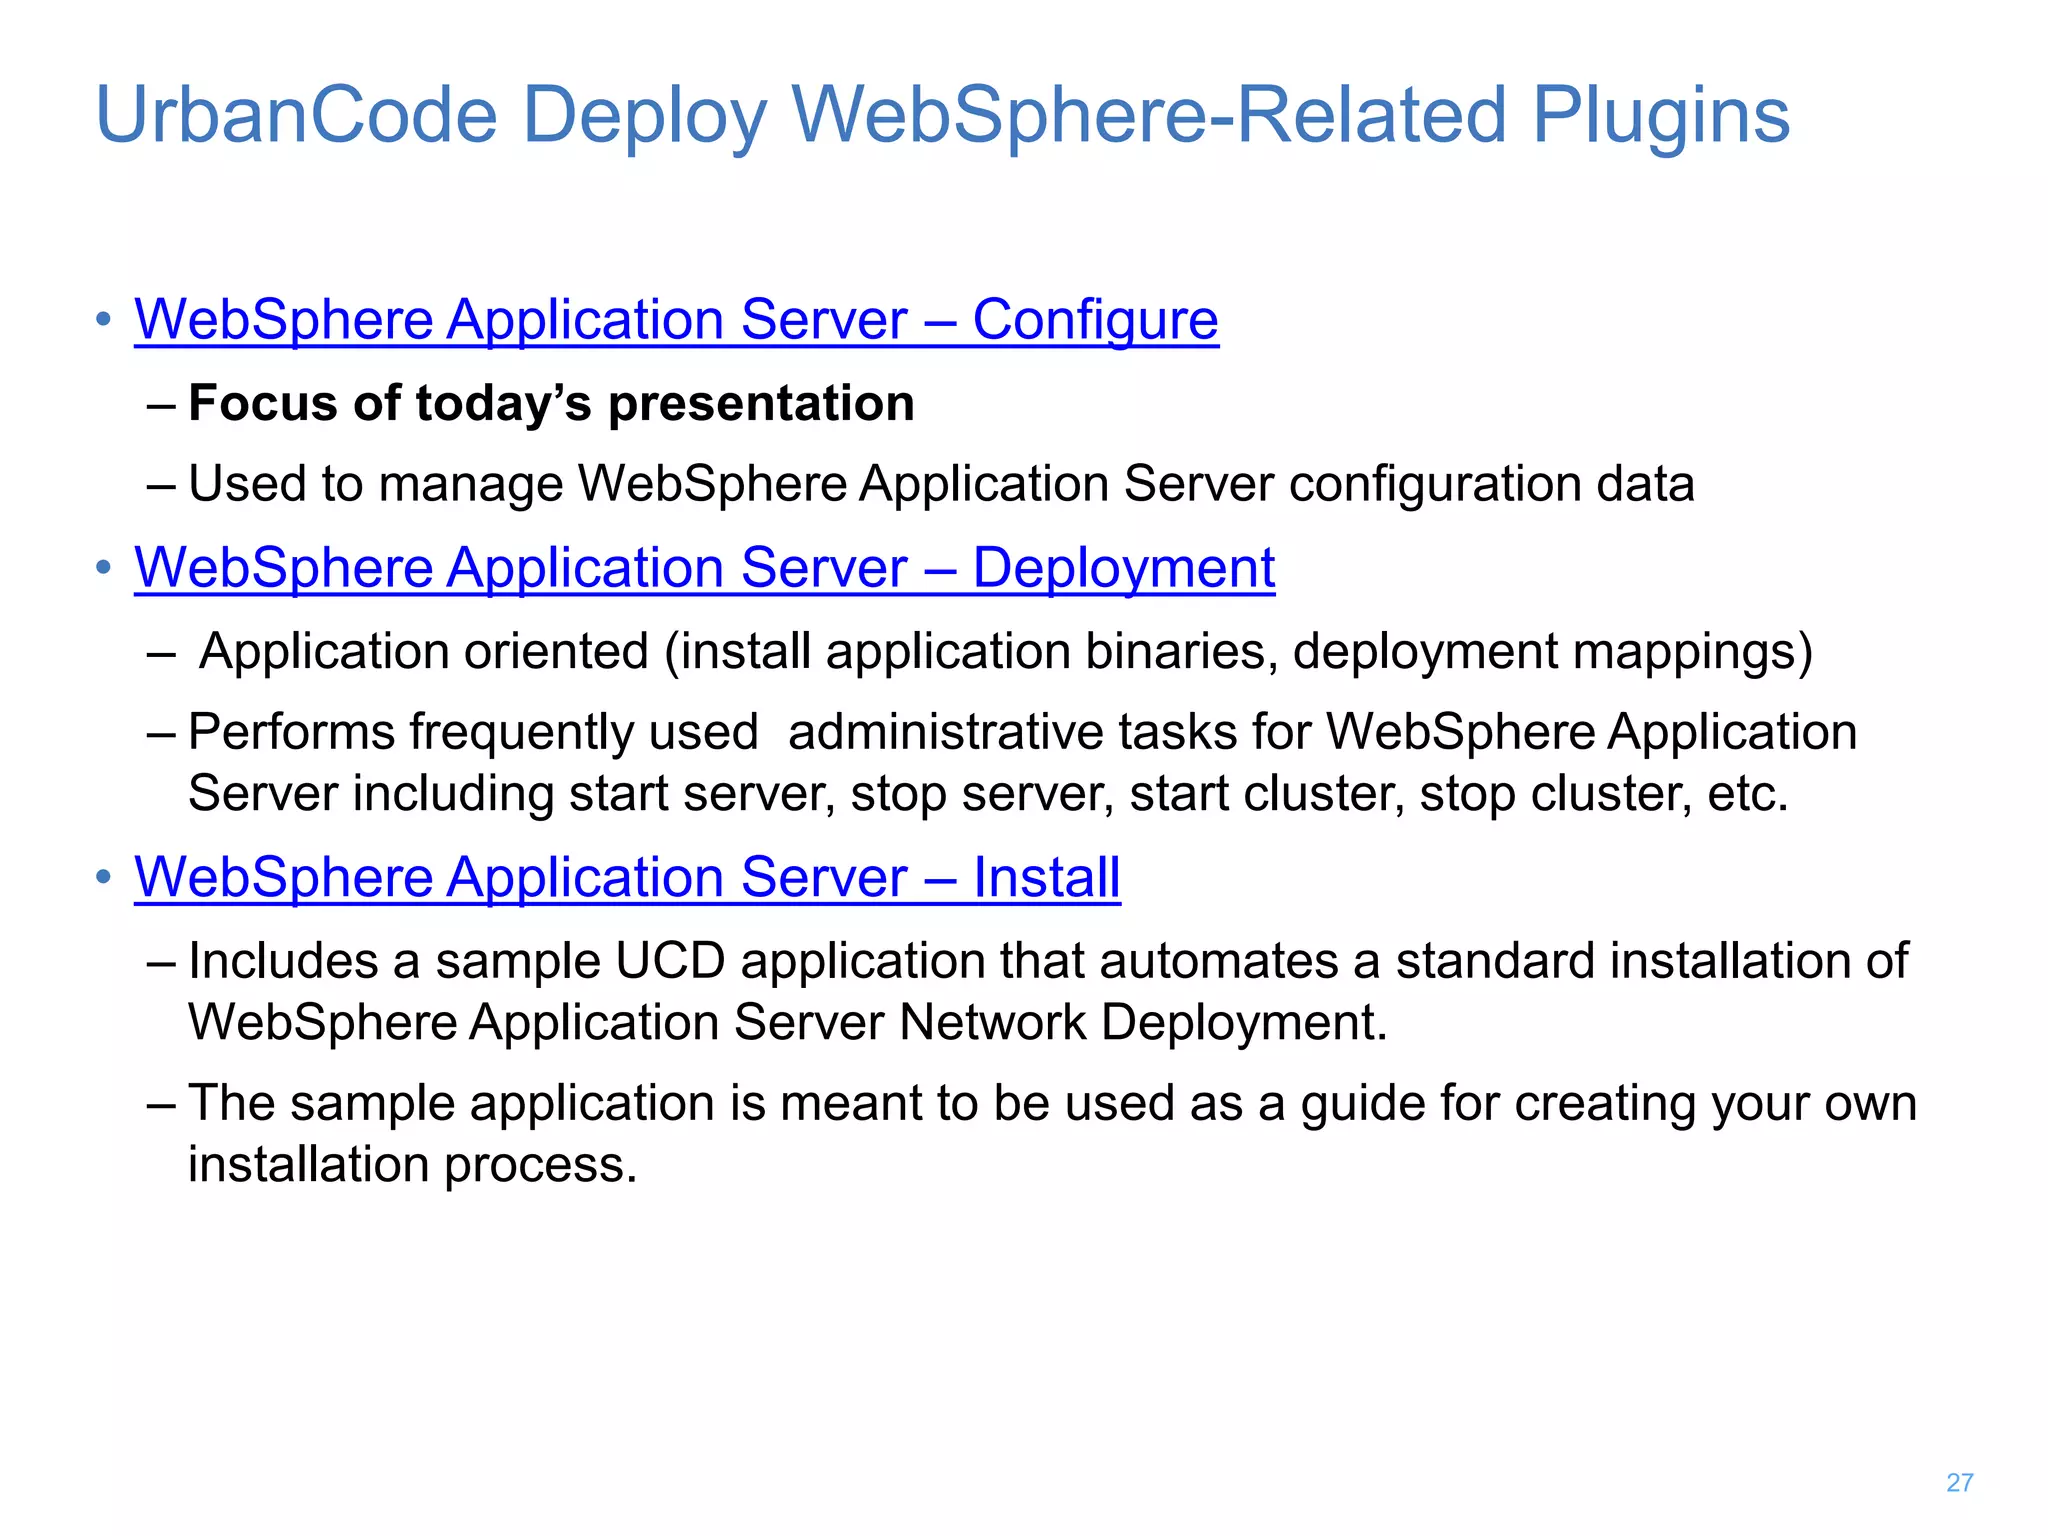Click the 'Server including start server, stop server' line
This screenshot has height=1536, width=2048.
click(988, 794)
